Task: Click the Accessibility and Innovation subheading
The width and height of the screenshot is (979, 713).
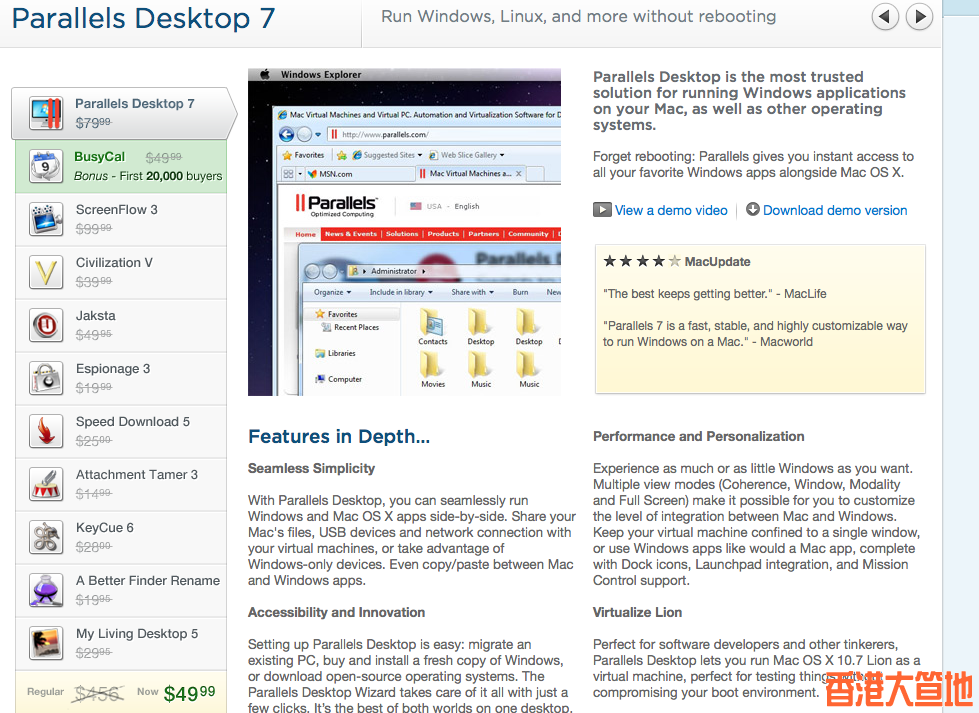Action: (x=337, y=612)
